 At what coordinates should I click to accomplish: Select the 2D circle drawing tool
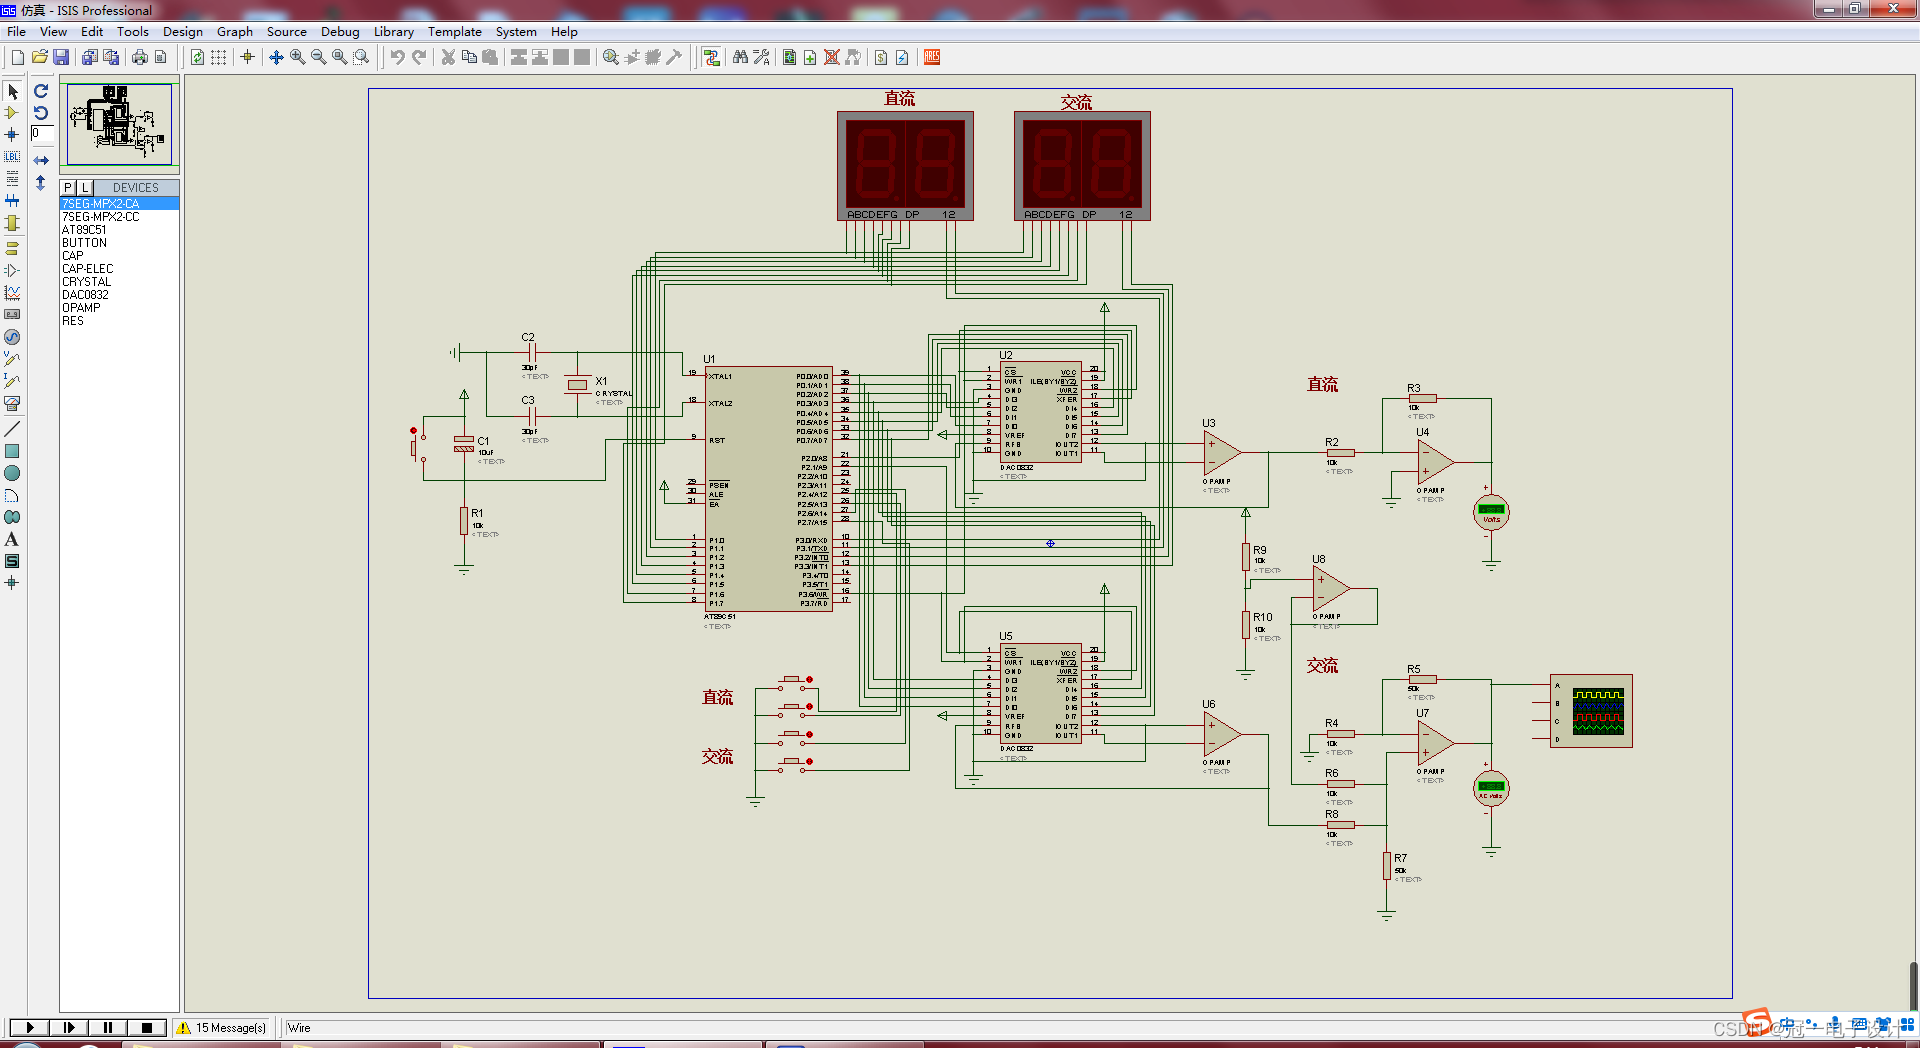[x=12, y=473]
